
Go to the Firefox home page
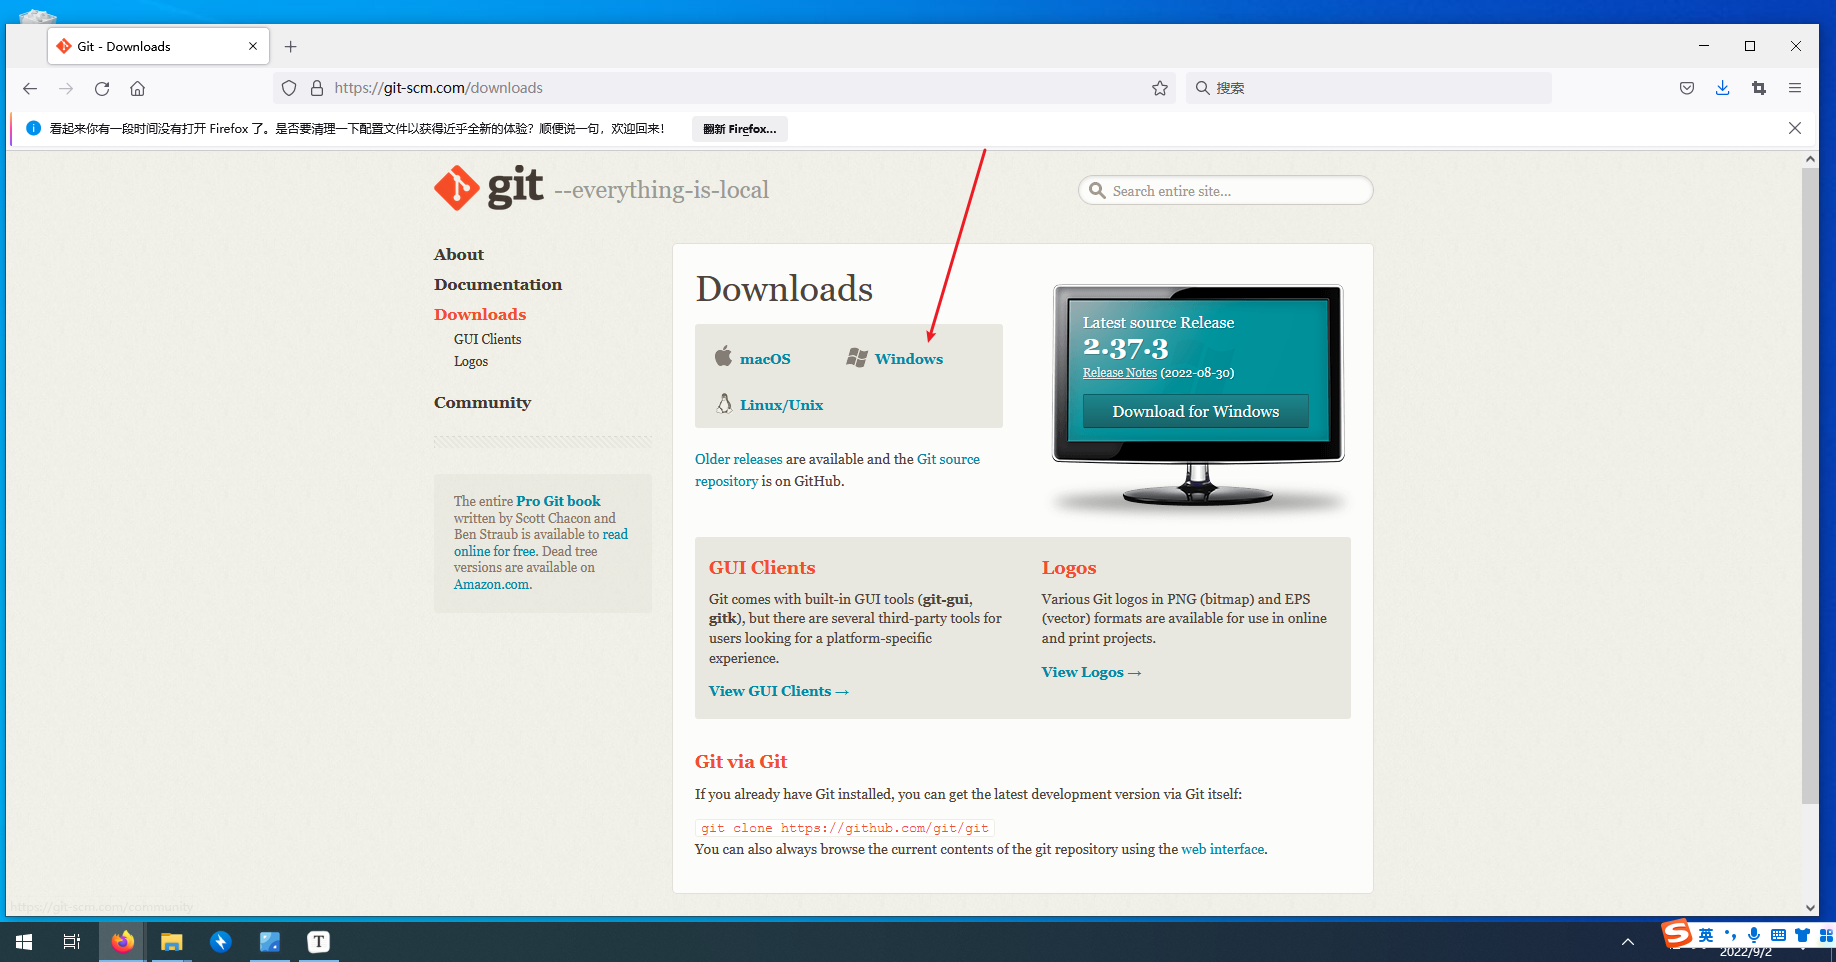point(138,88)
